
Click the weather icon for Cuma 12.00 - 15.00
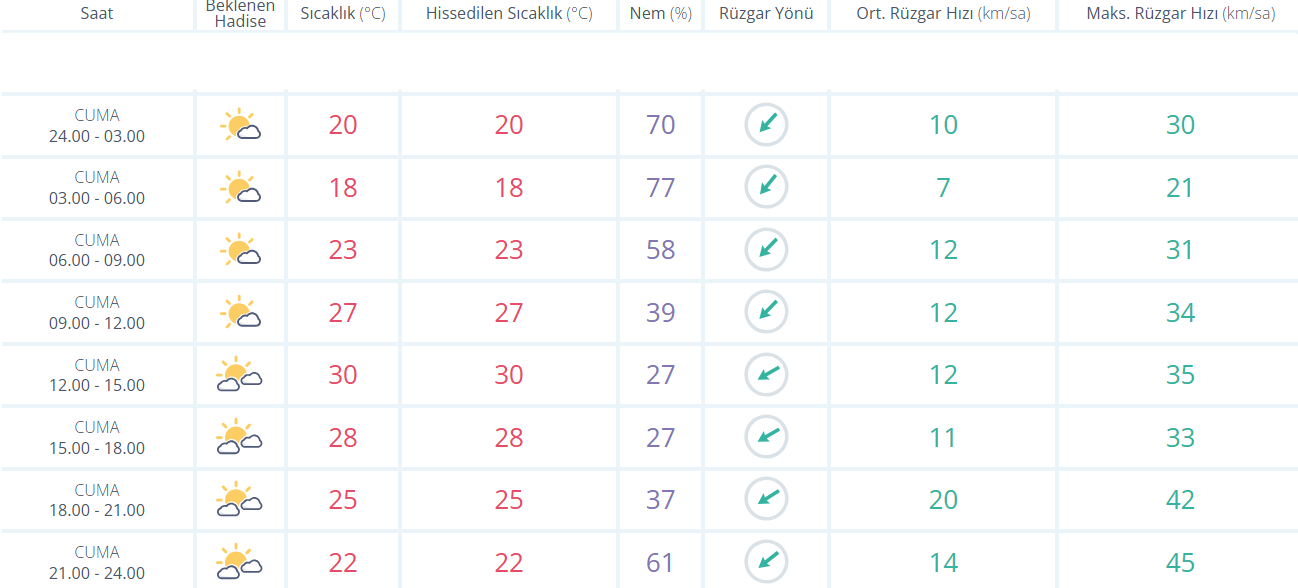coord(240,374)
